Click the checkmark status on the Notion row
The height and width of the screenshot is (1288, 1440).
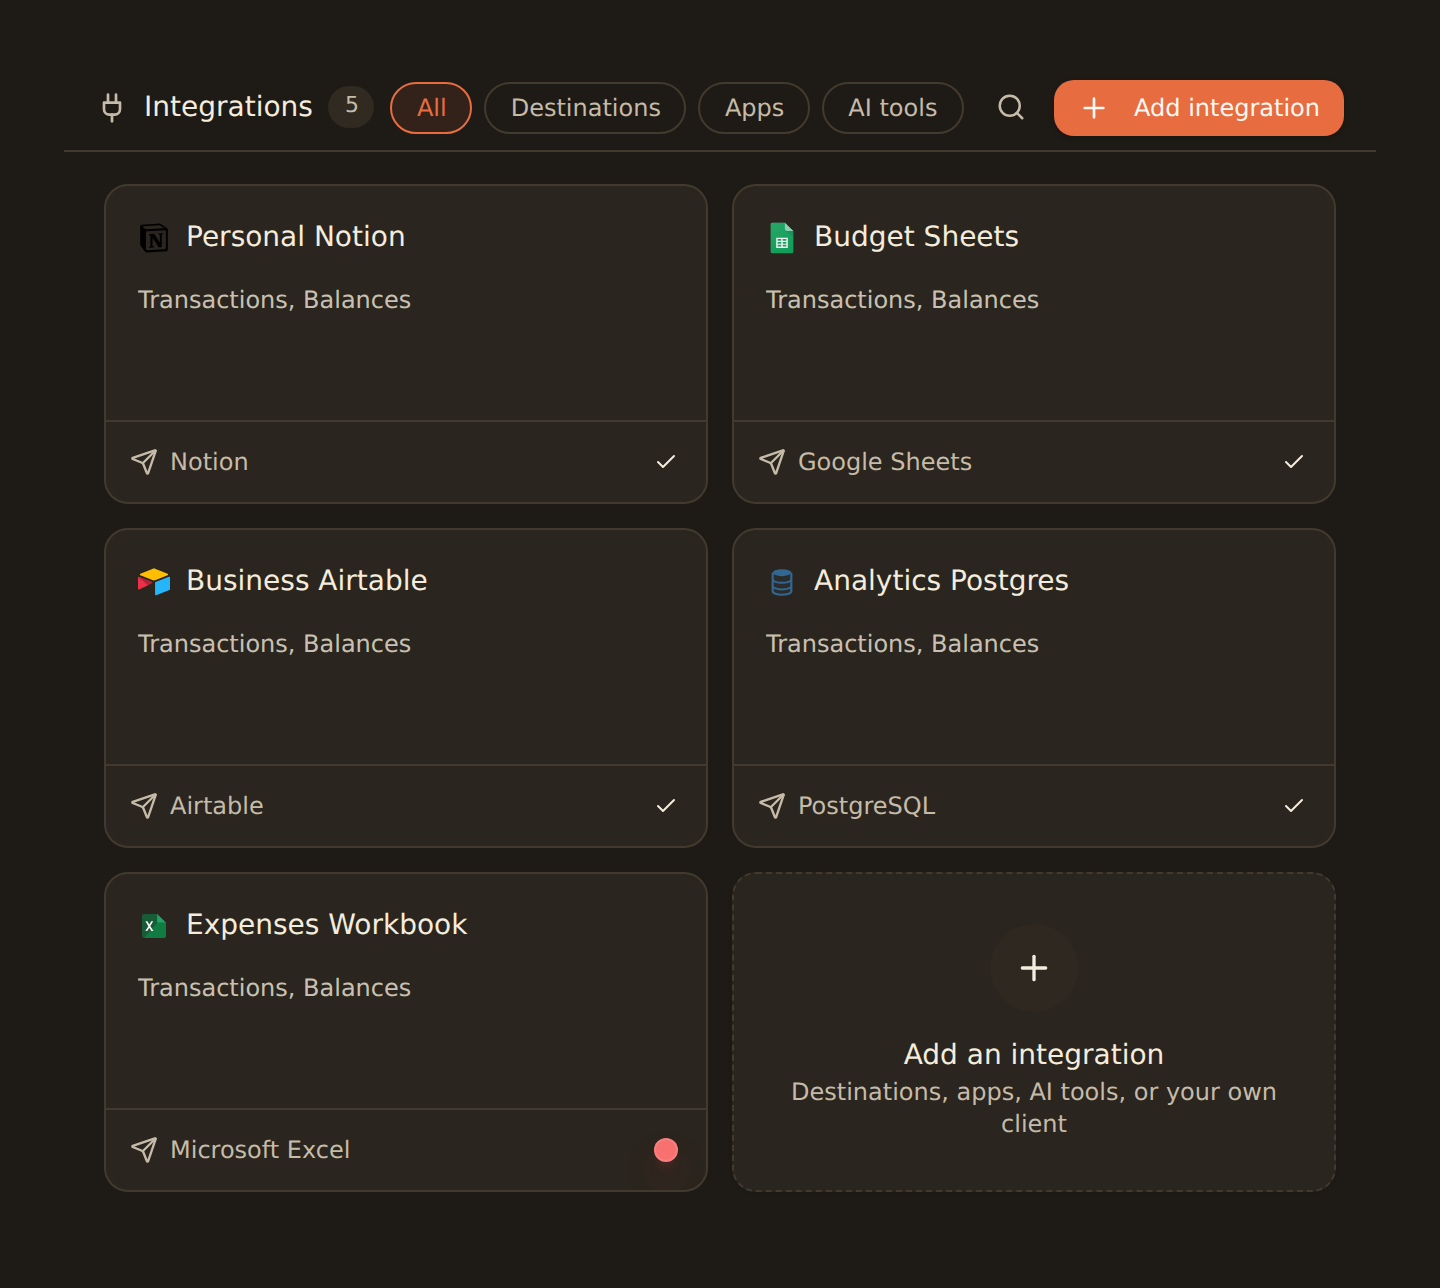(x=666, y=461)
